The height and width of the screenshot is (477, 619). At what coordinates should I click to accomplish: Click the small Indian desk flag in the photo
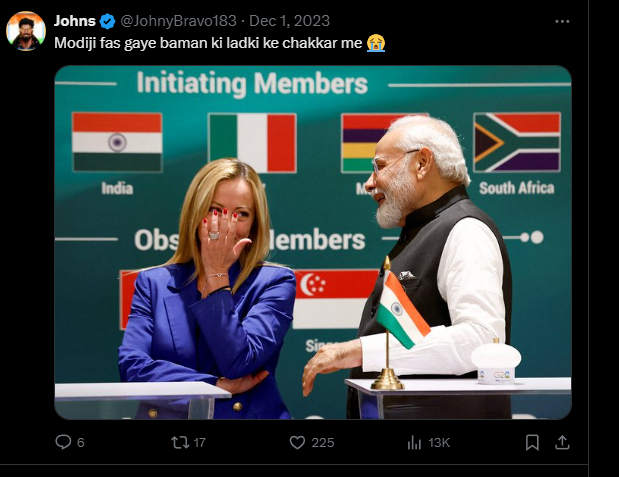[402, 310]
